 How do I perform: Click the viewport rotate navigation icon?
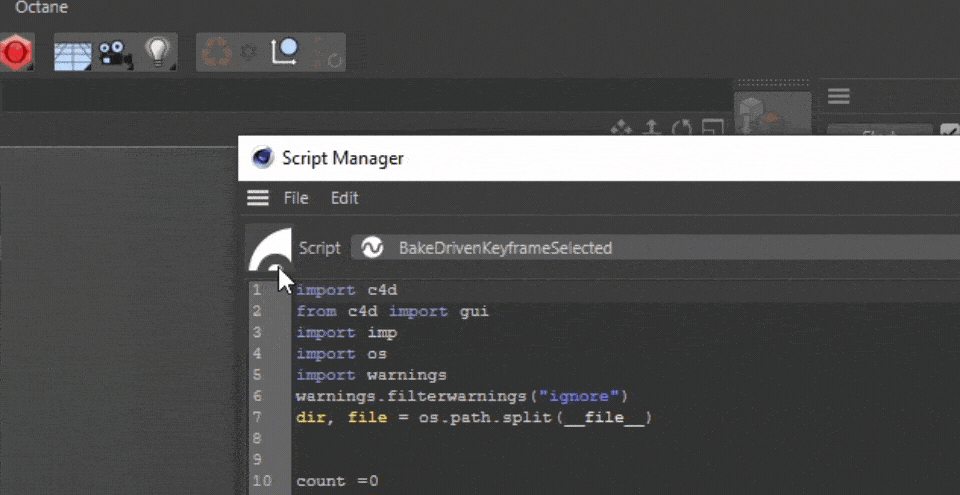coord(681,129)
